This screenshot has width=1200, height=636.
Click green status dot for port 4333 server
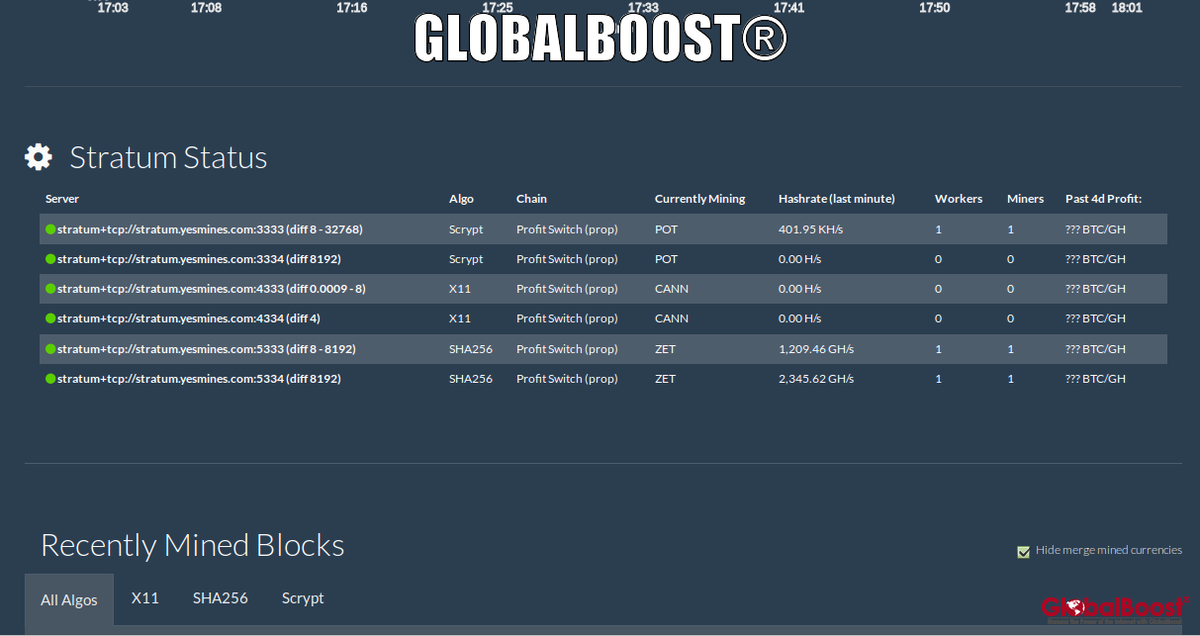tap(51, 289)
